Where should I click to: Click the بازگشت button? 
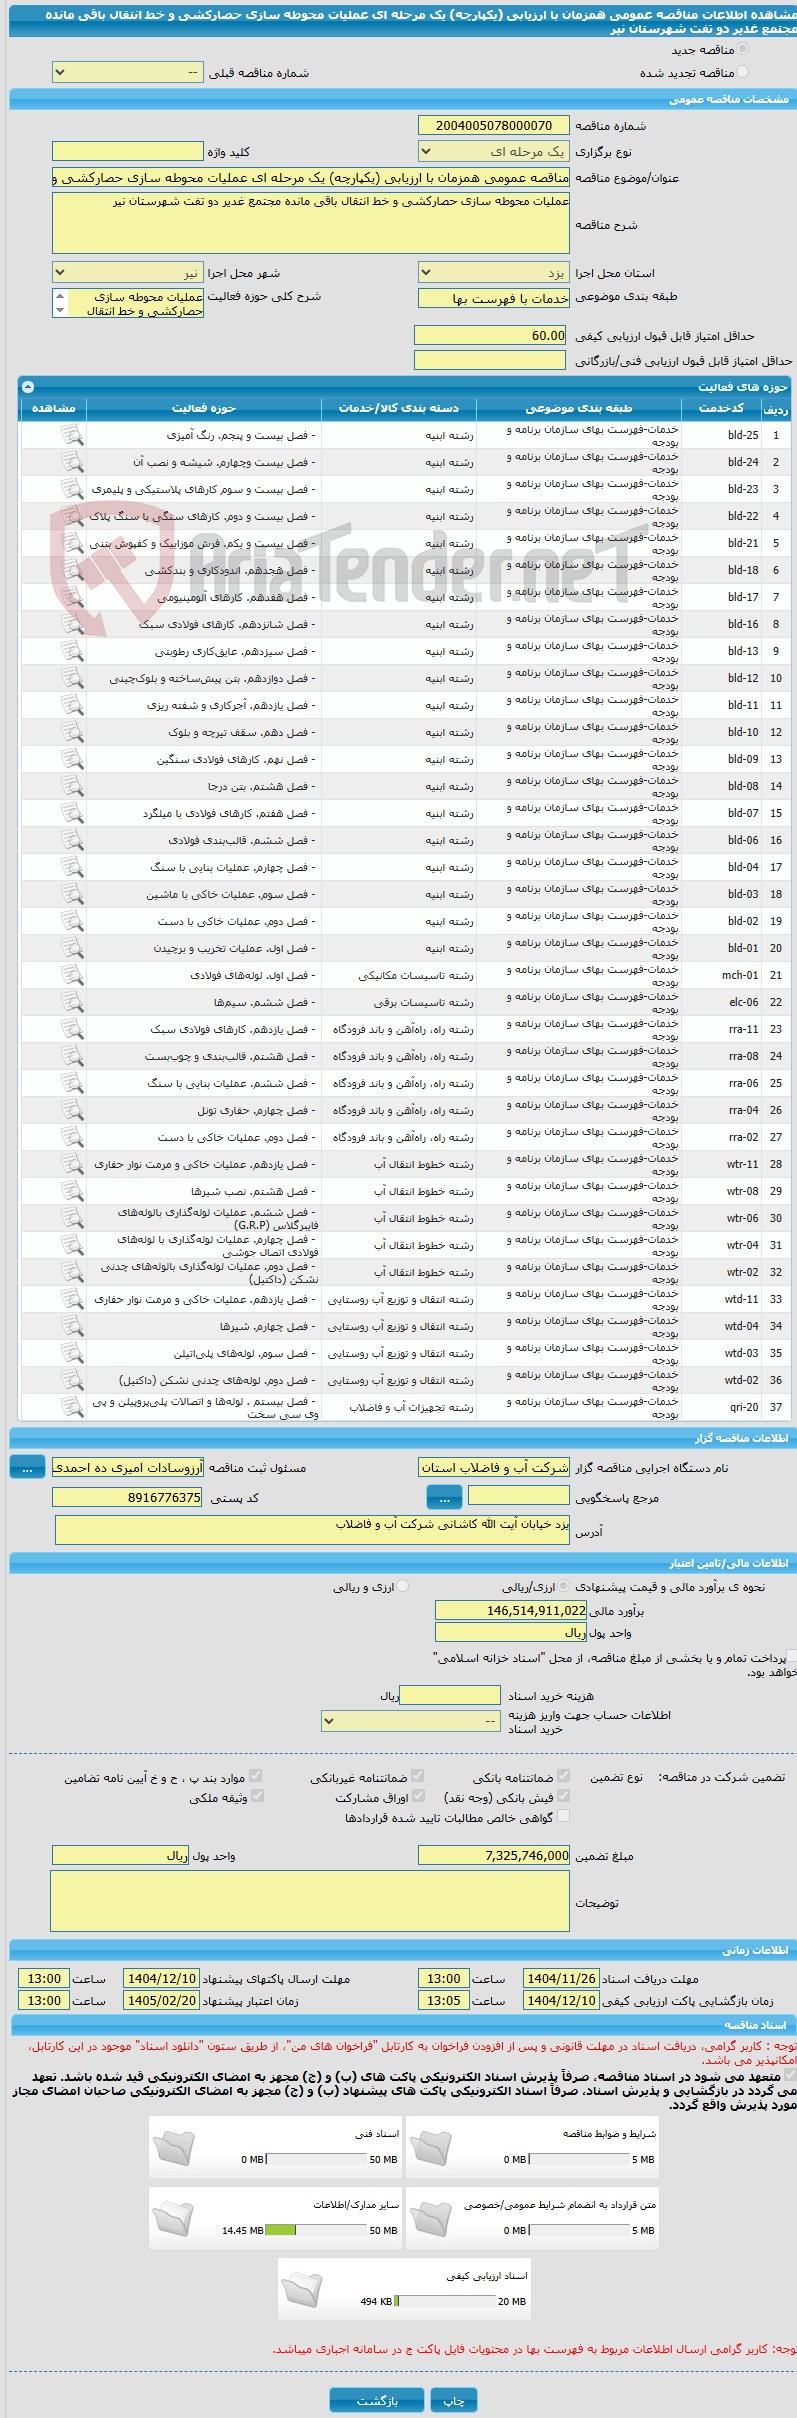(x=377, y=2400)
